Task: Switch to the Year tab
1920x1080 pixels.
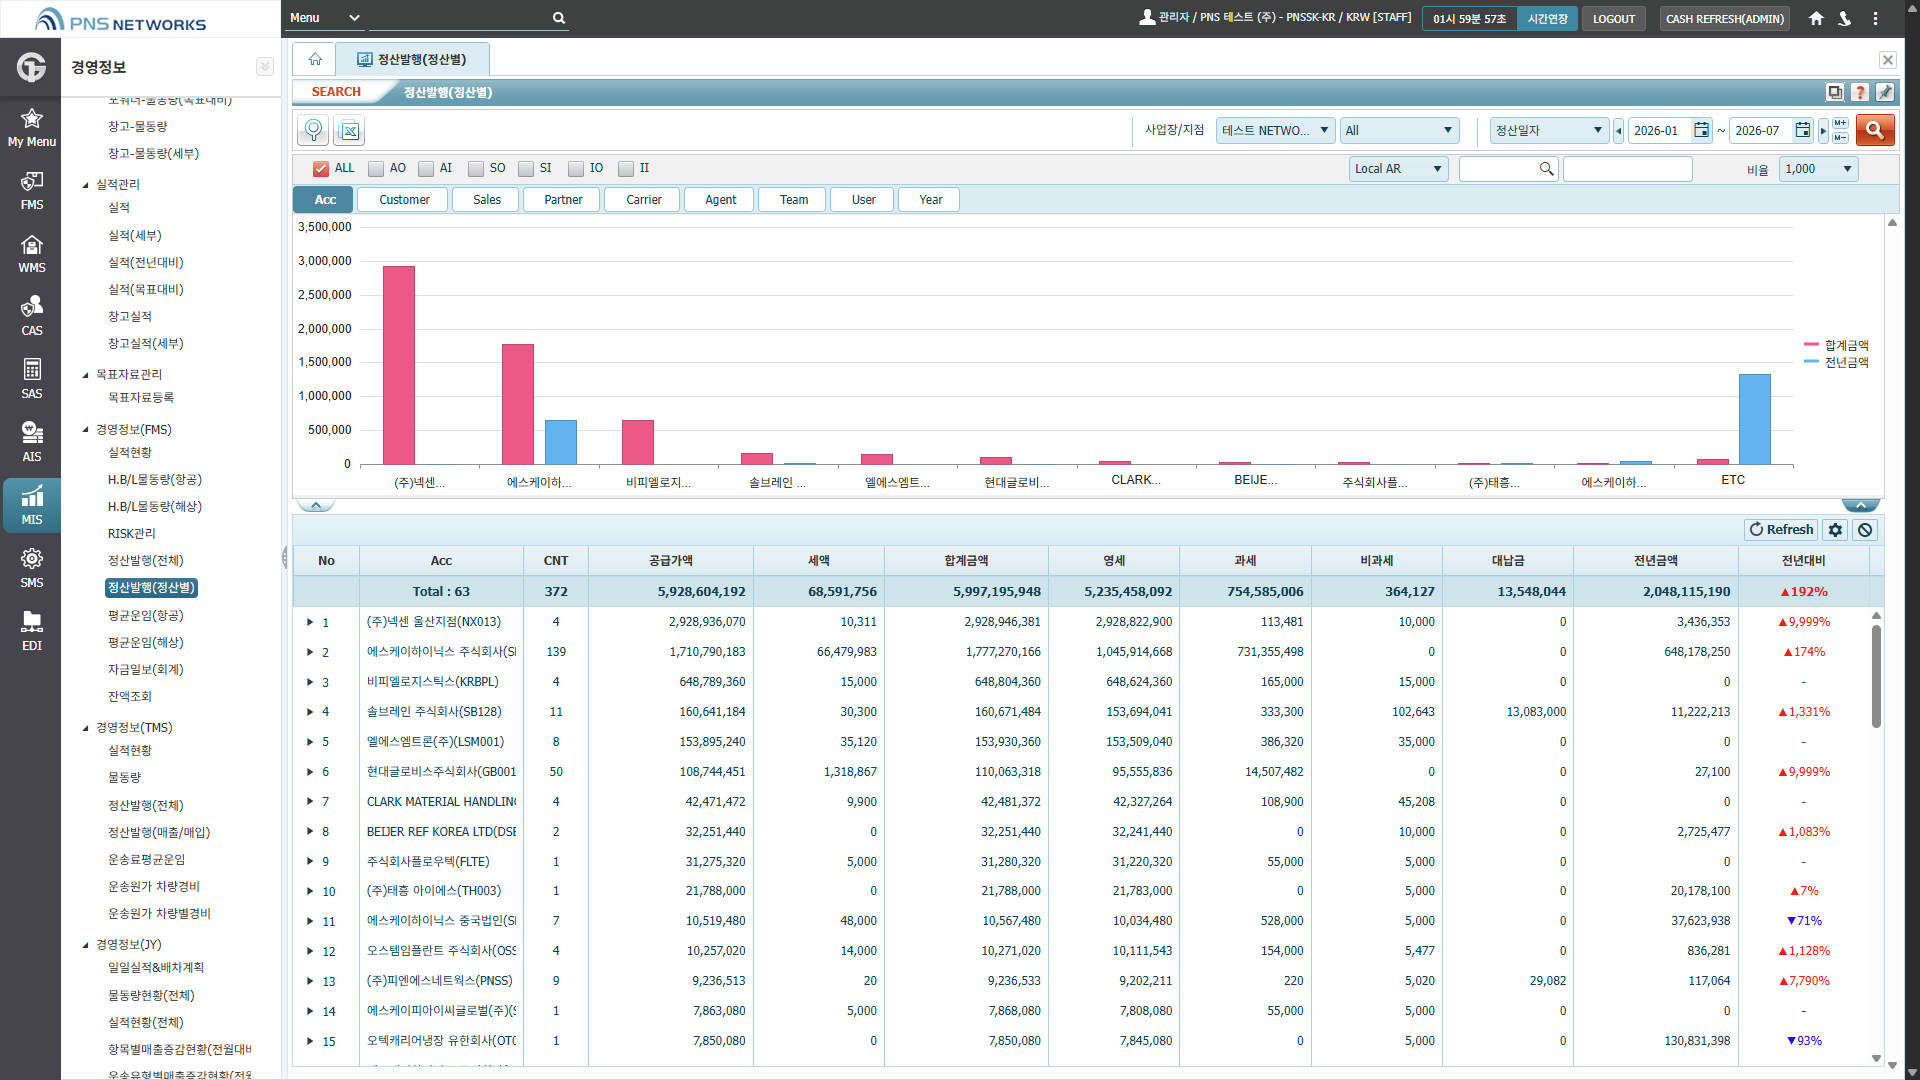Action: pyautogui.click(x=930, y=200)
